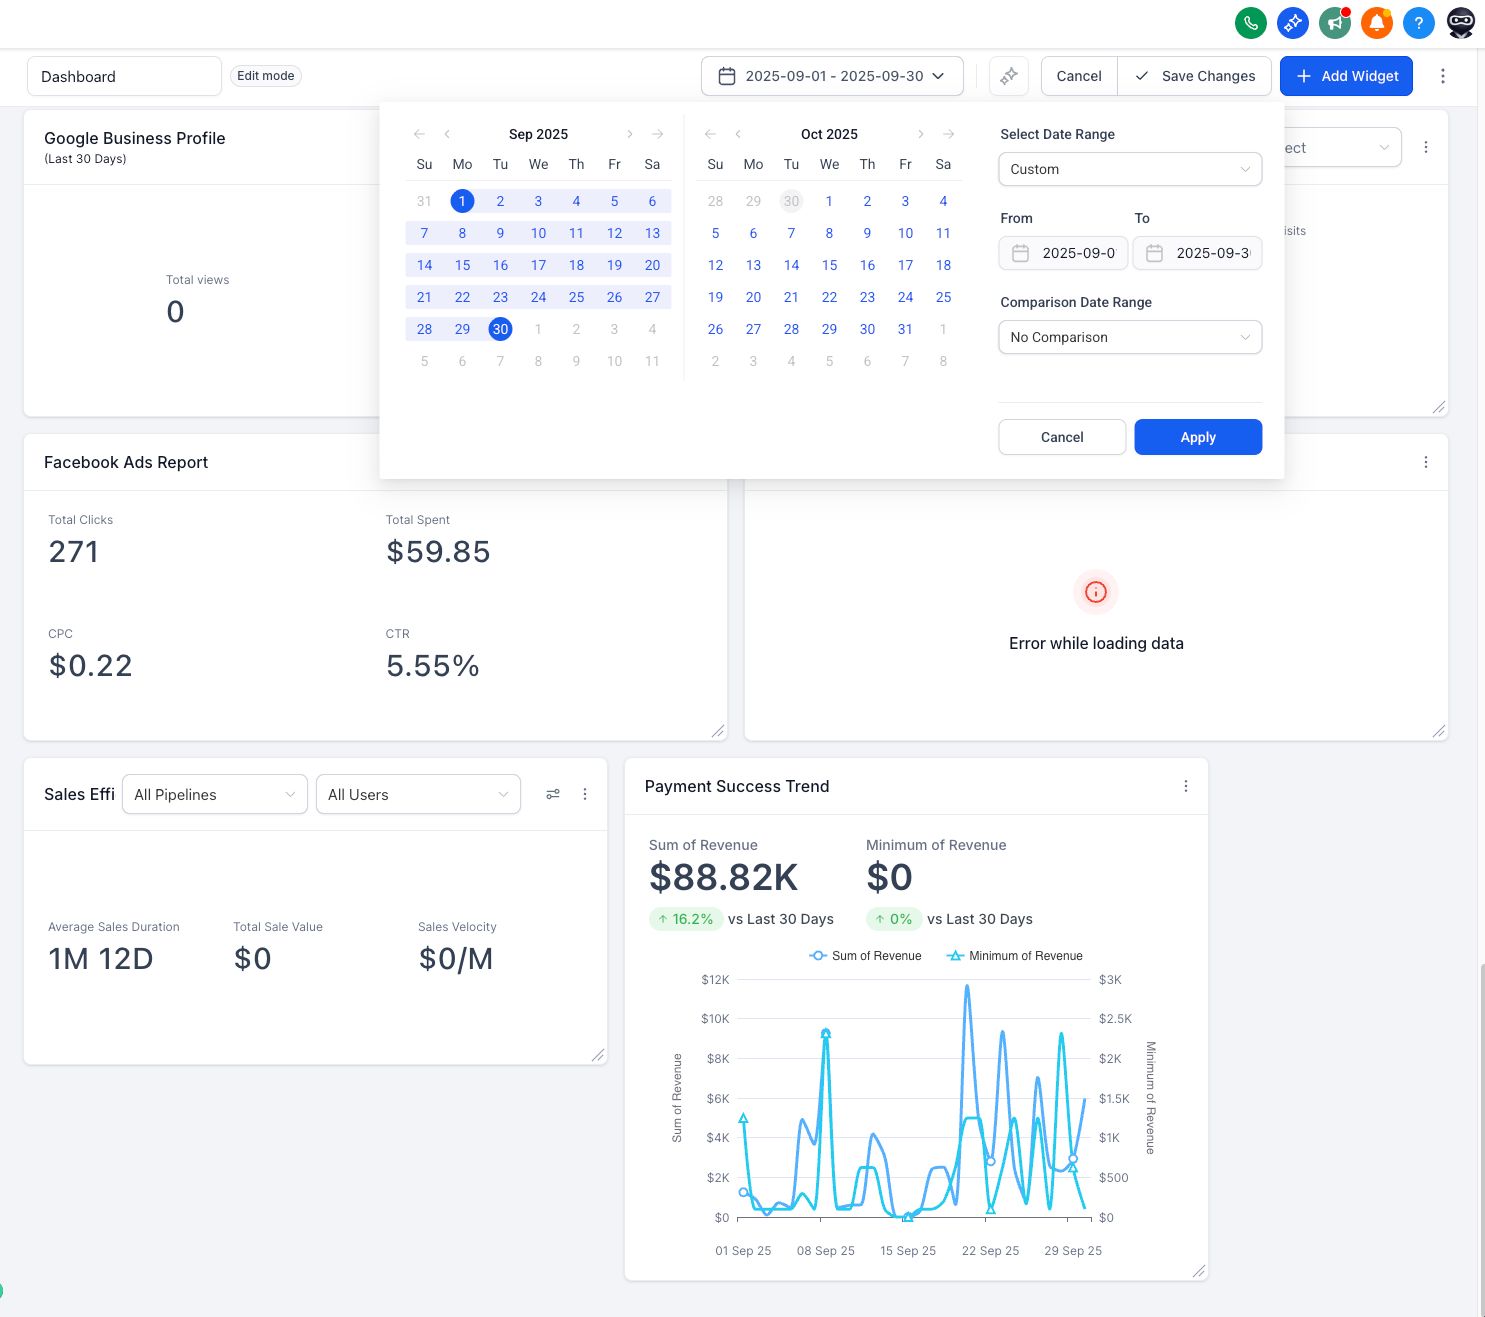
Task: Open Payment Success Trend widget options menu
Action: coord(1186,786)
